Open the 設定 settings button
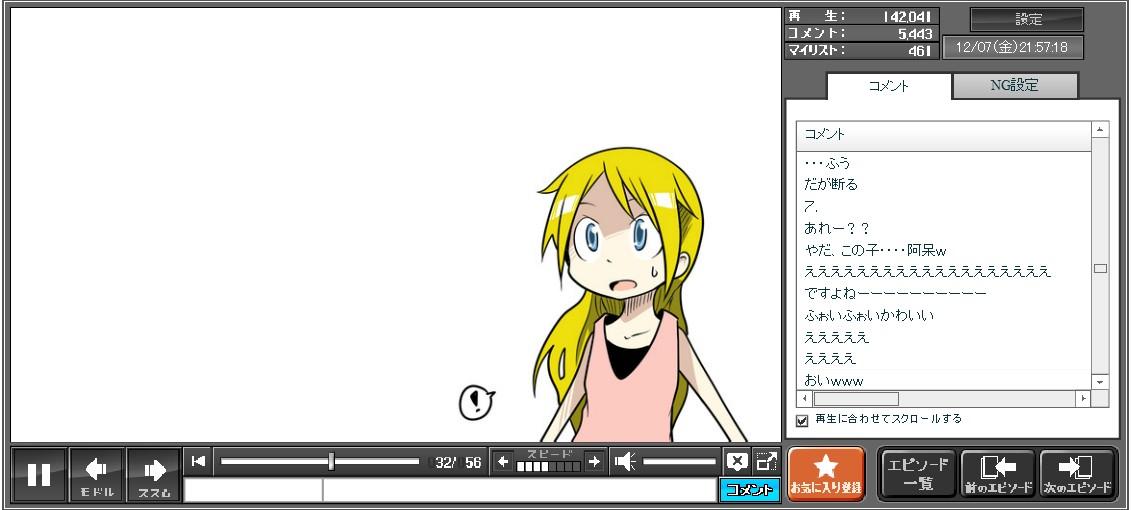1131x510 pixels. tap(1027, 19)
